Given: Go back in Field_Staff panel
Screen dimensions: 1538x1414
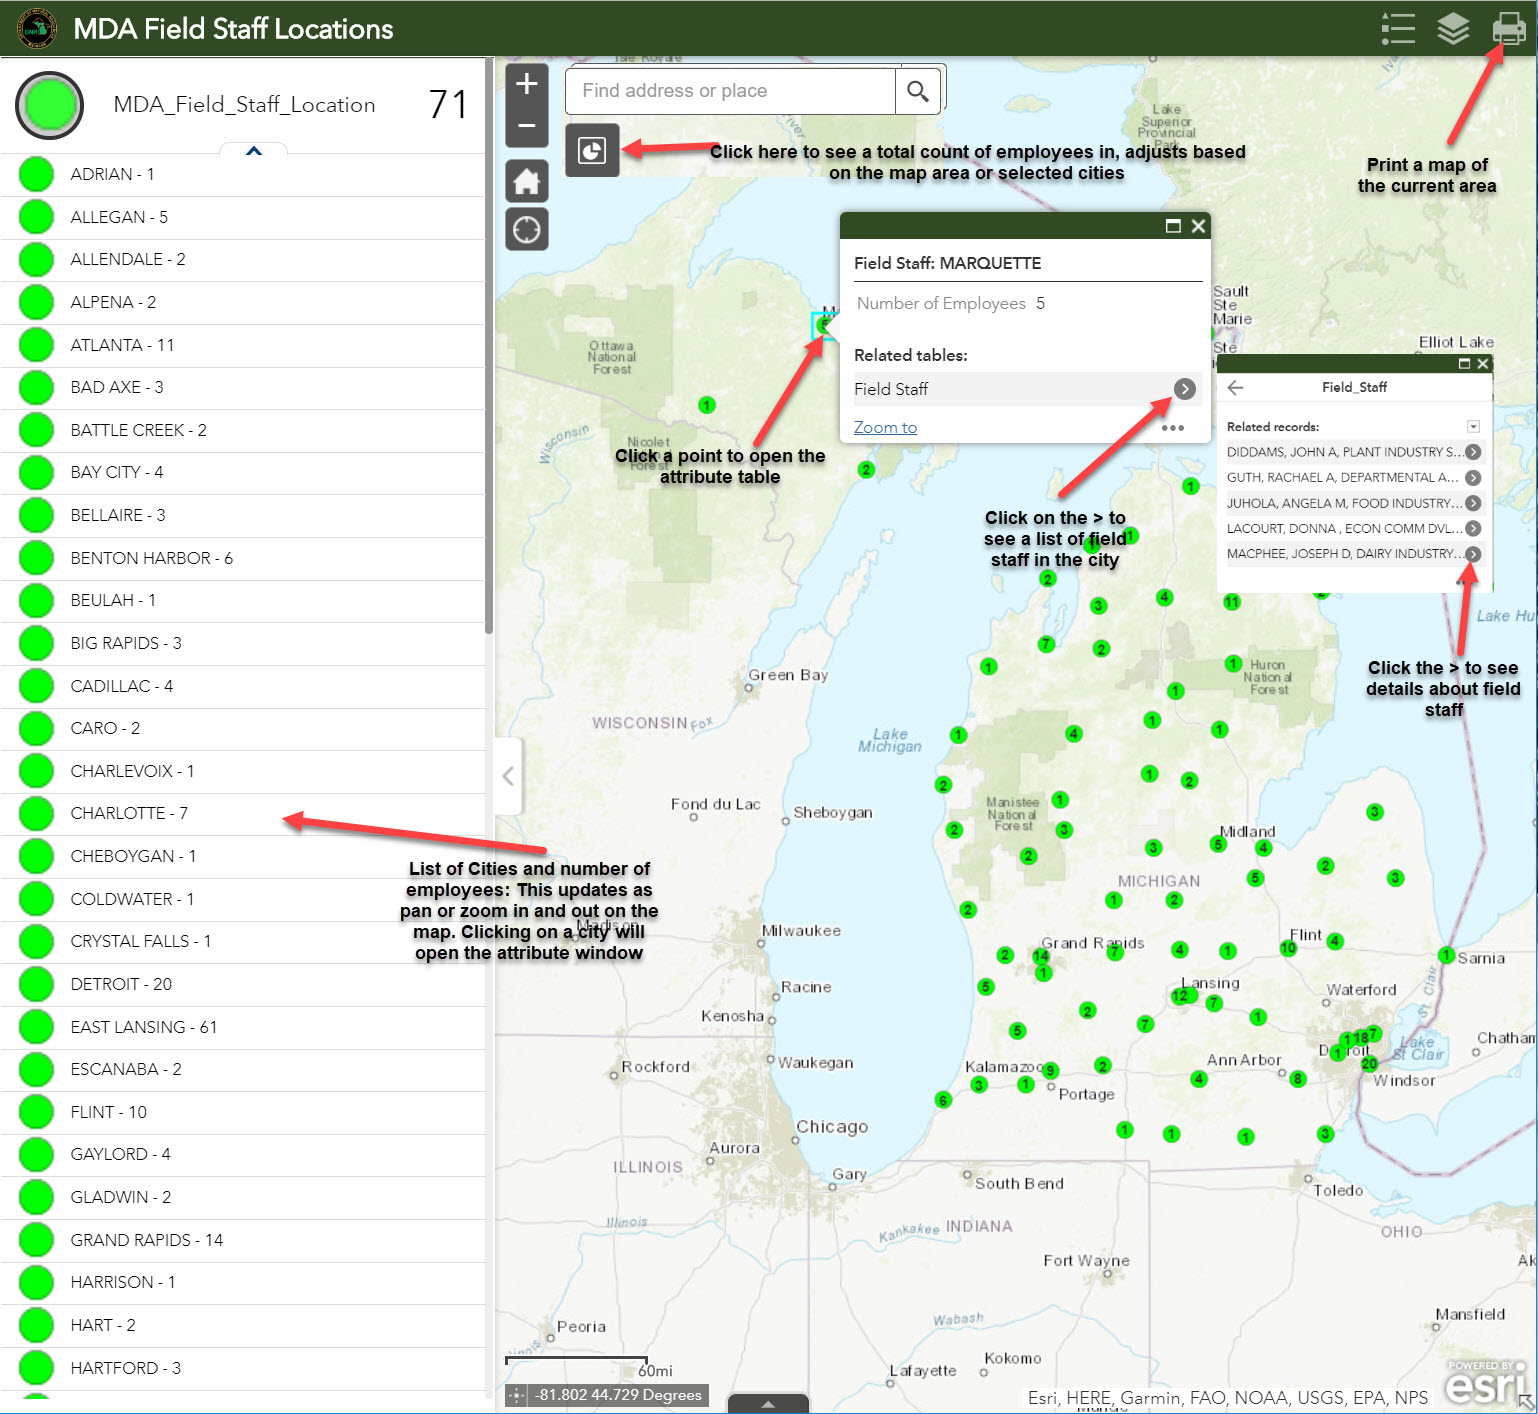Looking at the screenshot, I should 1236,388.
